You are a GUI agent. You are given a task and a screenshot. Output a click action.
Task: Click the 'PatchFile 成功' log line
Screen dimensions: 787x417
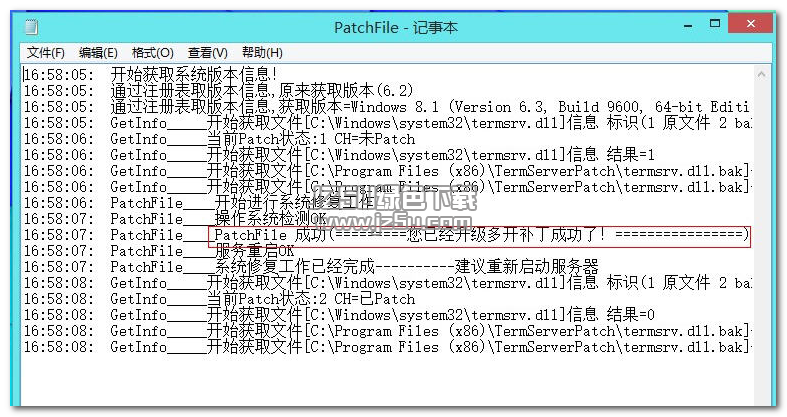[x=386, y=235]
